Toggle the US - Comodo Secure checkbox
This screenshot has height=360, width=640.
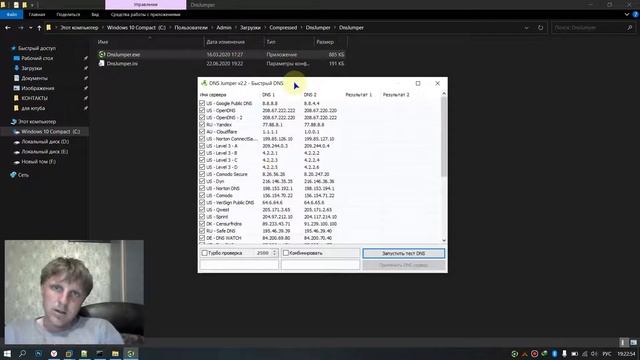pos(202,174)
